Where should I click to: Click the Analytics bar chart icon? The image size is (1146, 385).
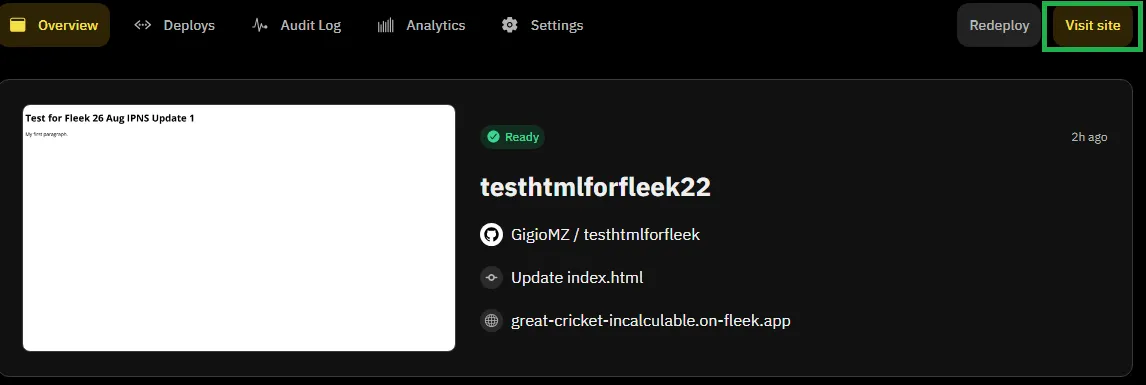click(x=386, y=25)
